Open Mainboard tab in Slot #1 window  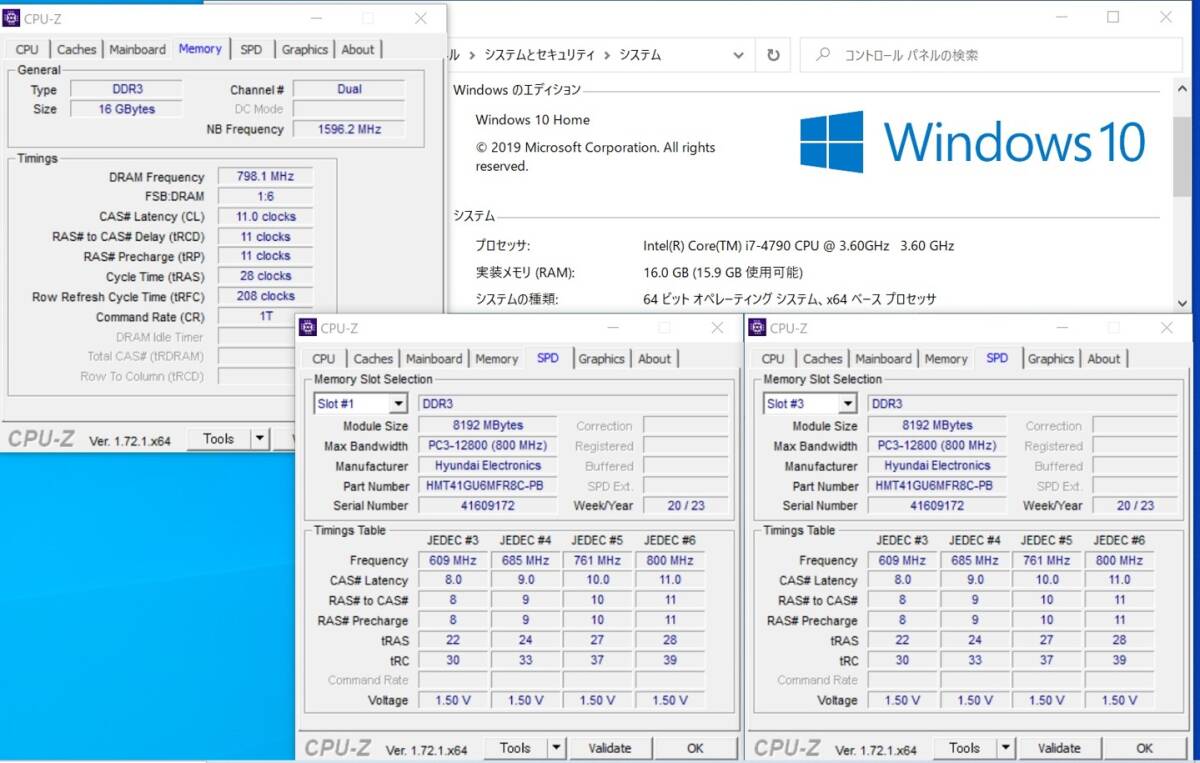point(434,358)
